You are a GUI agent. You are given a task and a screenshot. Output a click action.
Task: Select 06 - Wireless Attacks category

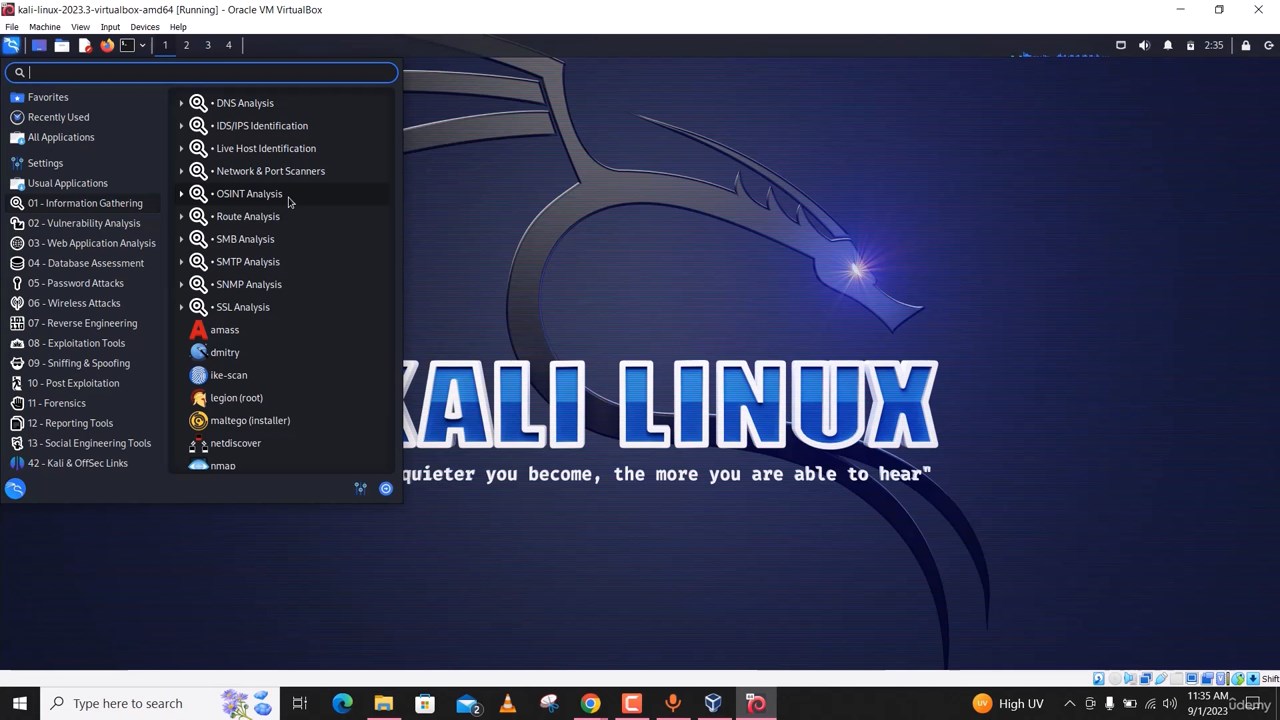pos(85,303)
